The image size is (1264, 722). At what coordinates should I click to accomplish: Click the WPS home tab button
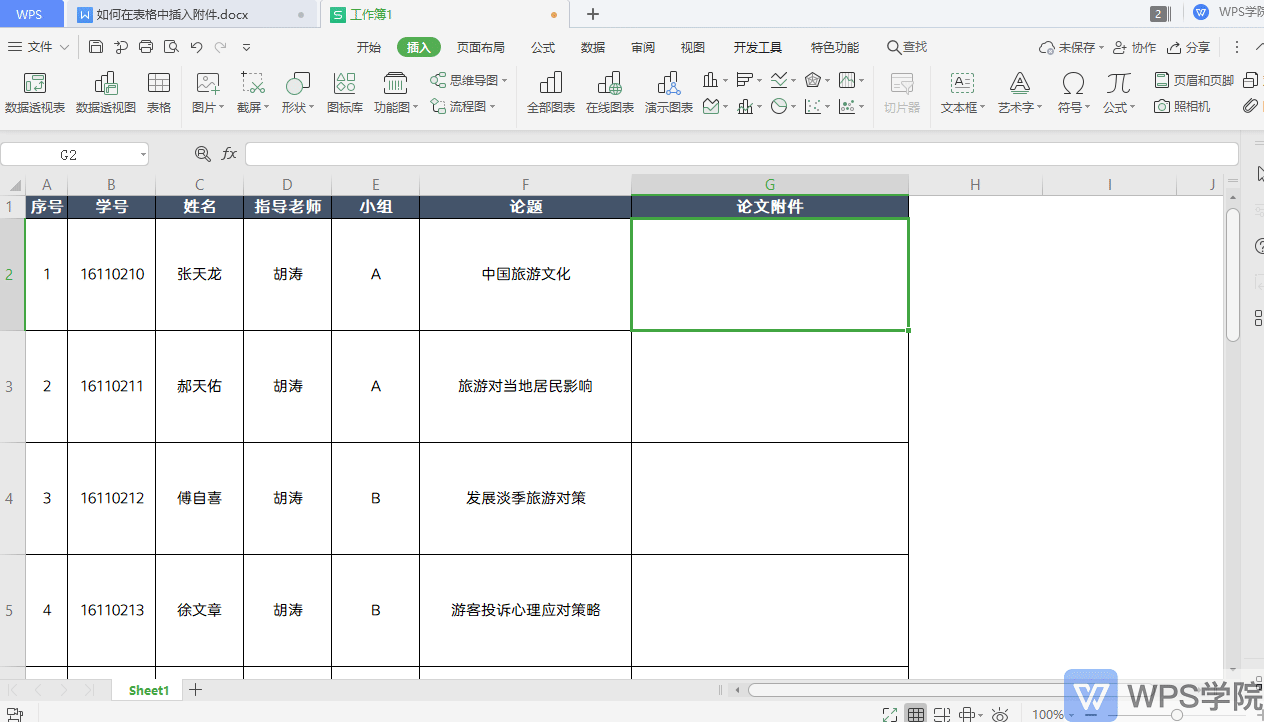tap(29, 15)
